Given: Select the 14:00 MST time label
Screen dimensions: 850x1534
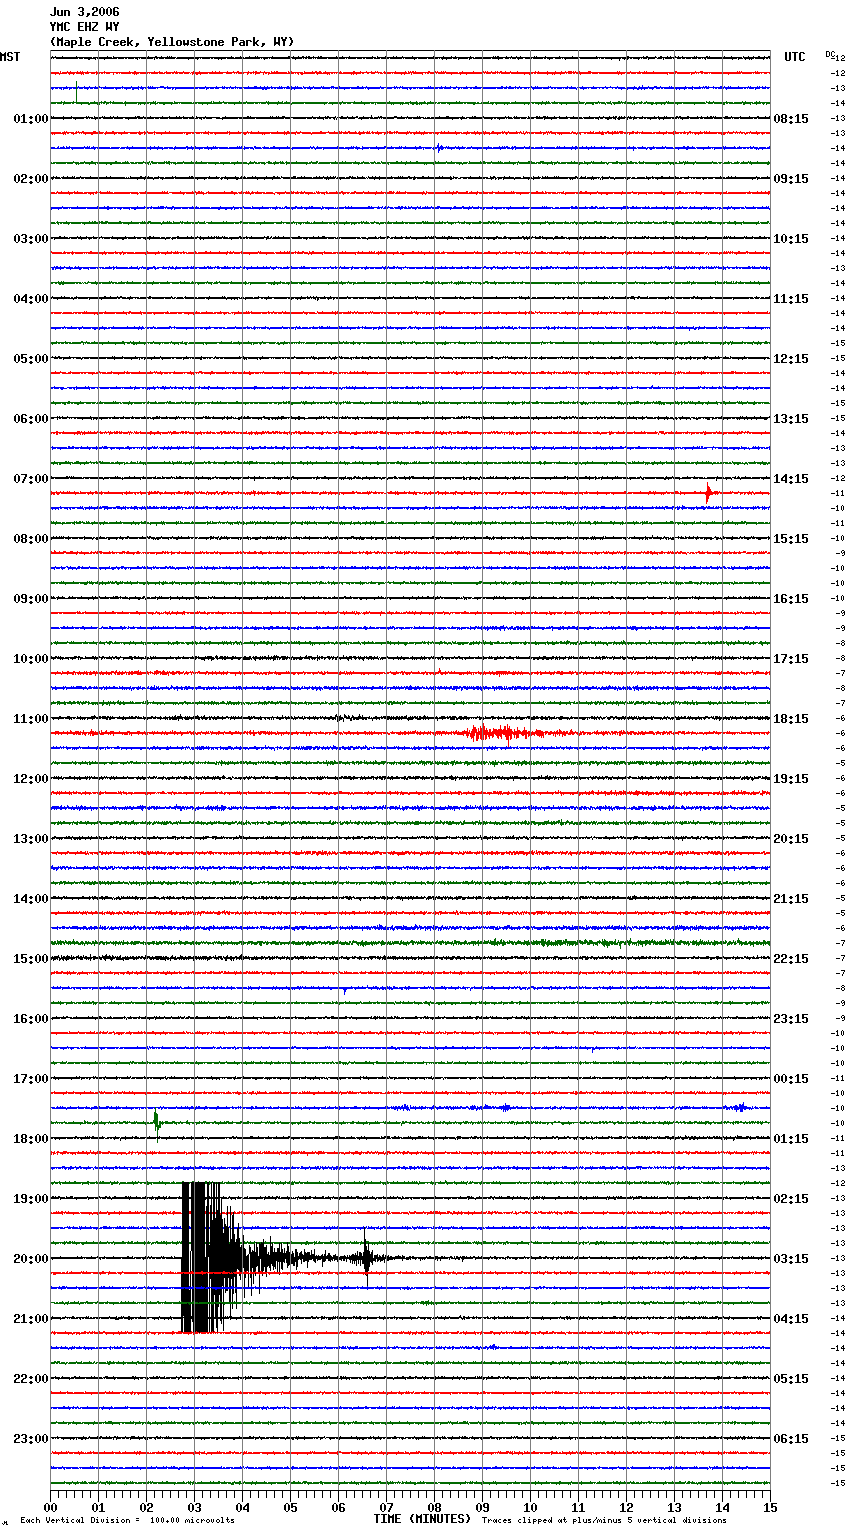Looking at the screenshot, I should [31, 899].
